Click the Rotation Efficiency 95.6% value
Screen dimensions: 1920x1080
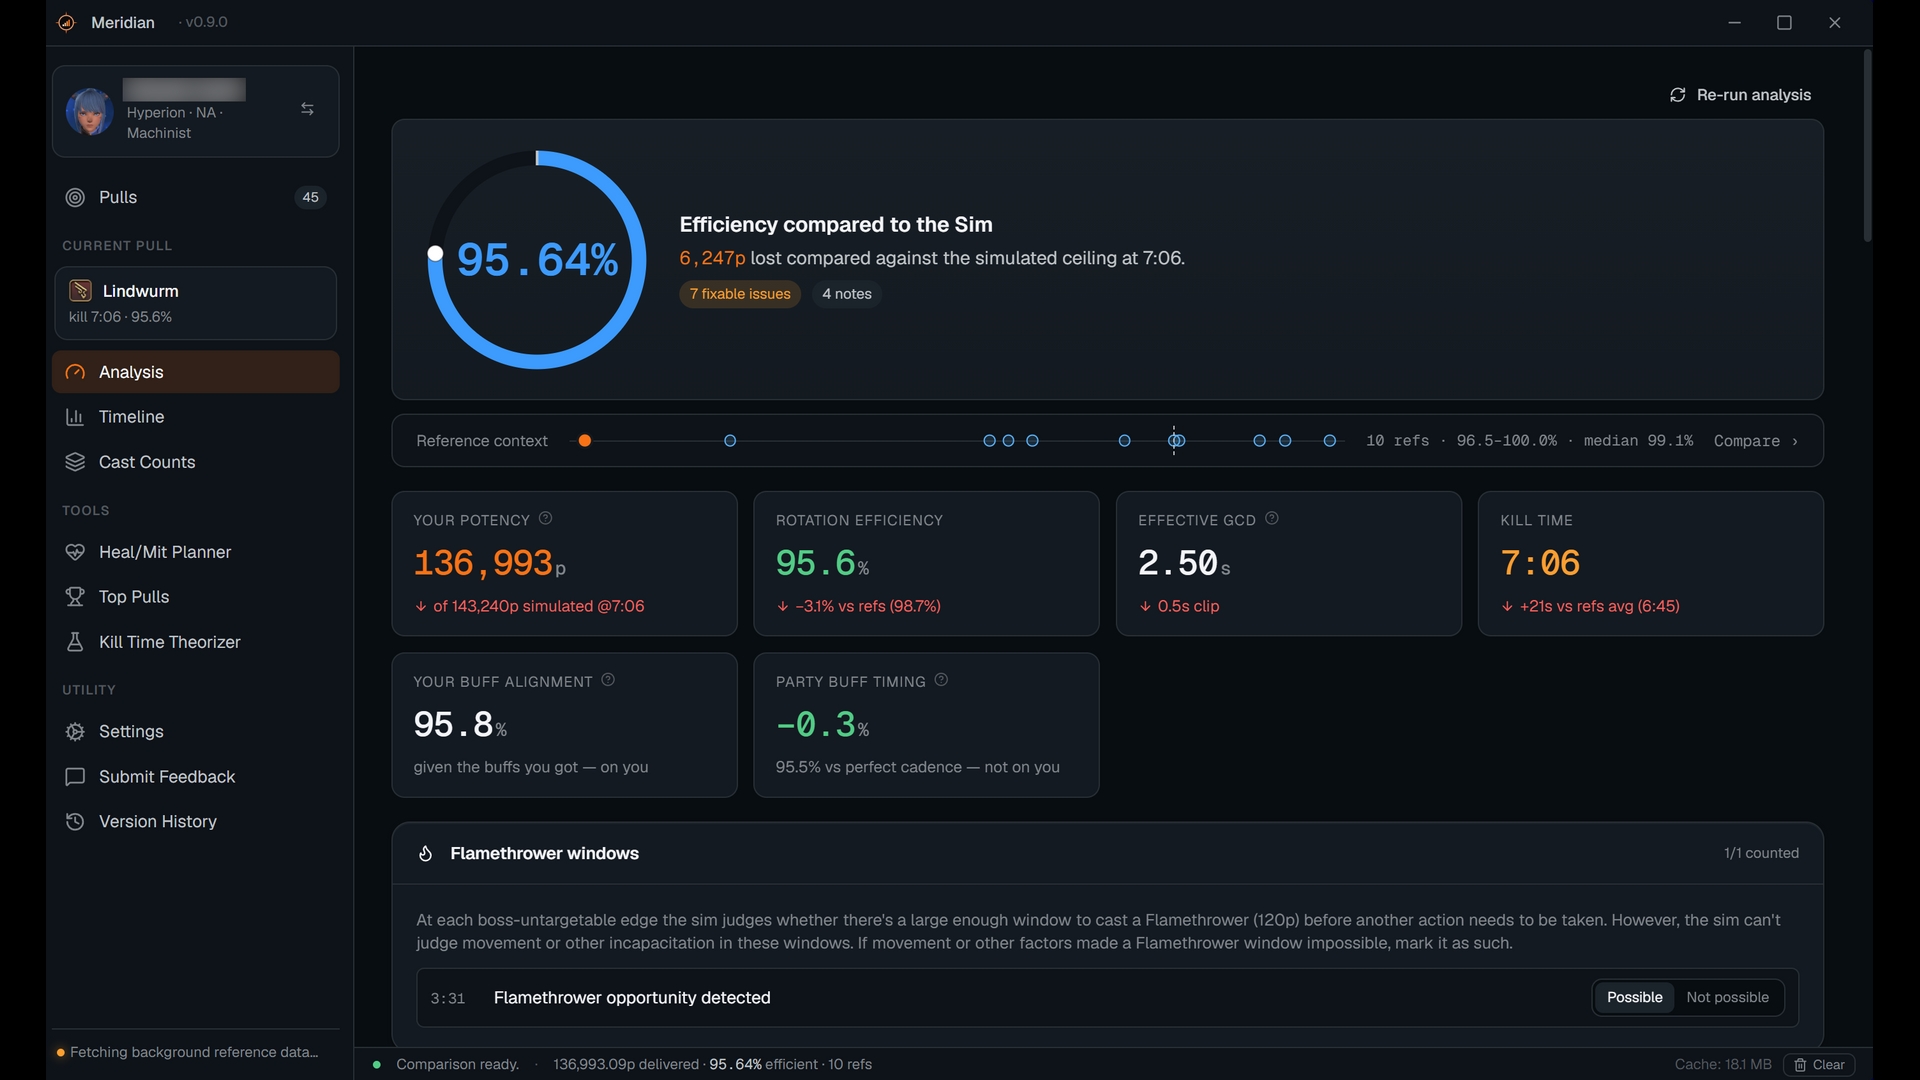pyautogui.click(x=822, y=563)
